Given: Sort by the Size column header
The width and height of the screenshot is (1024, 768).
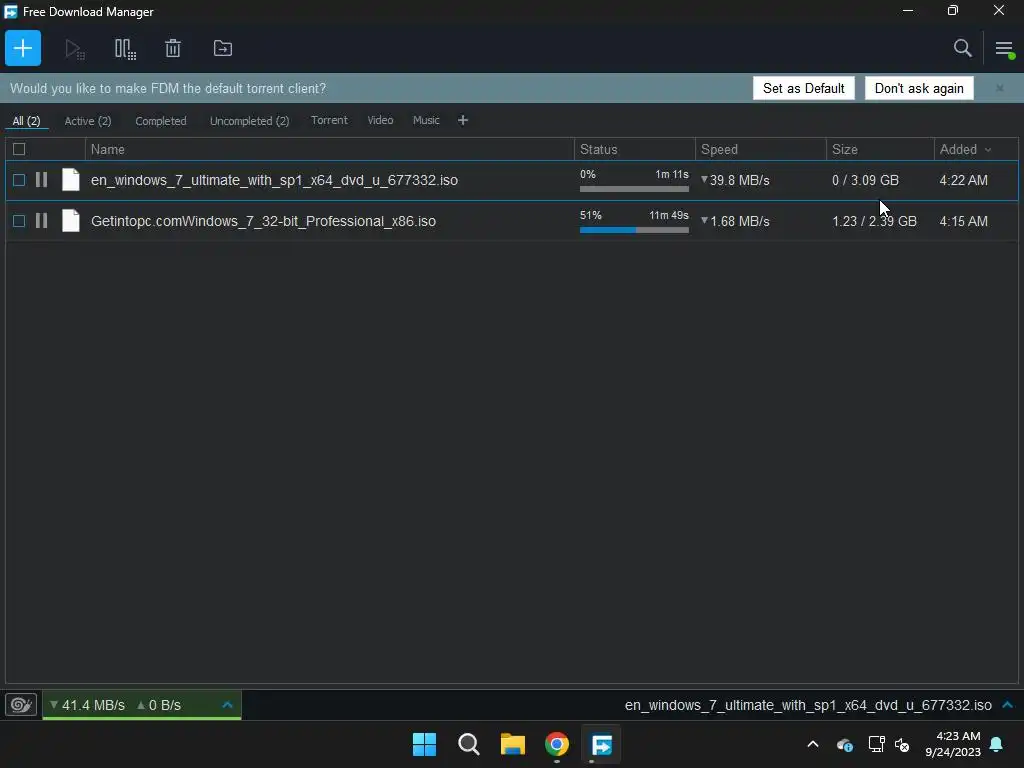Looking at the screenshot, I should 880,150.
